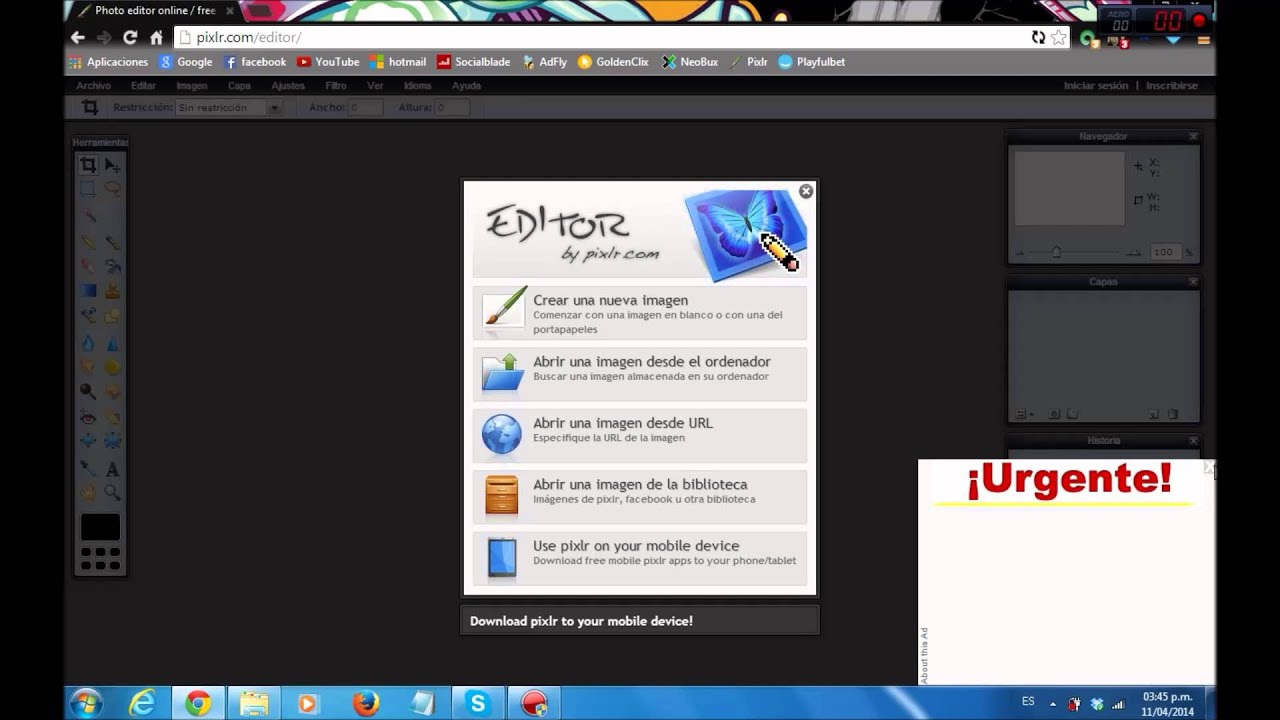Click the browser reload button

(x=130, y=37)
